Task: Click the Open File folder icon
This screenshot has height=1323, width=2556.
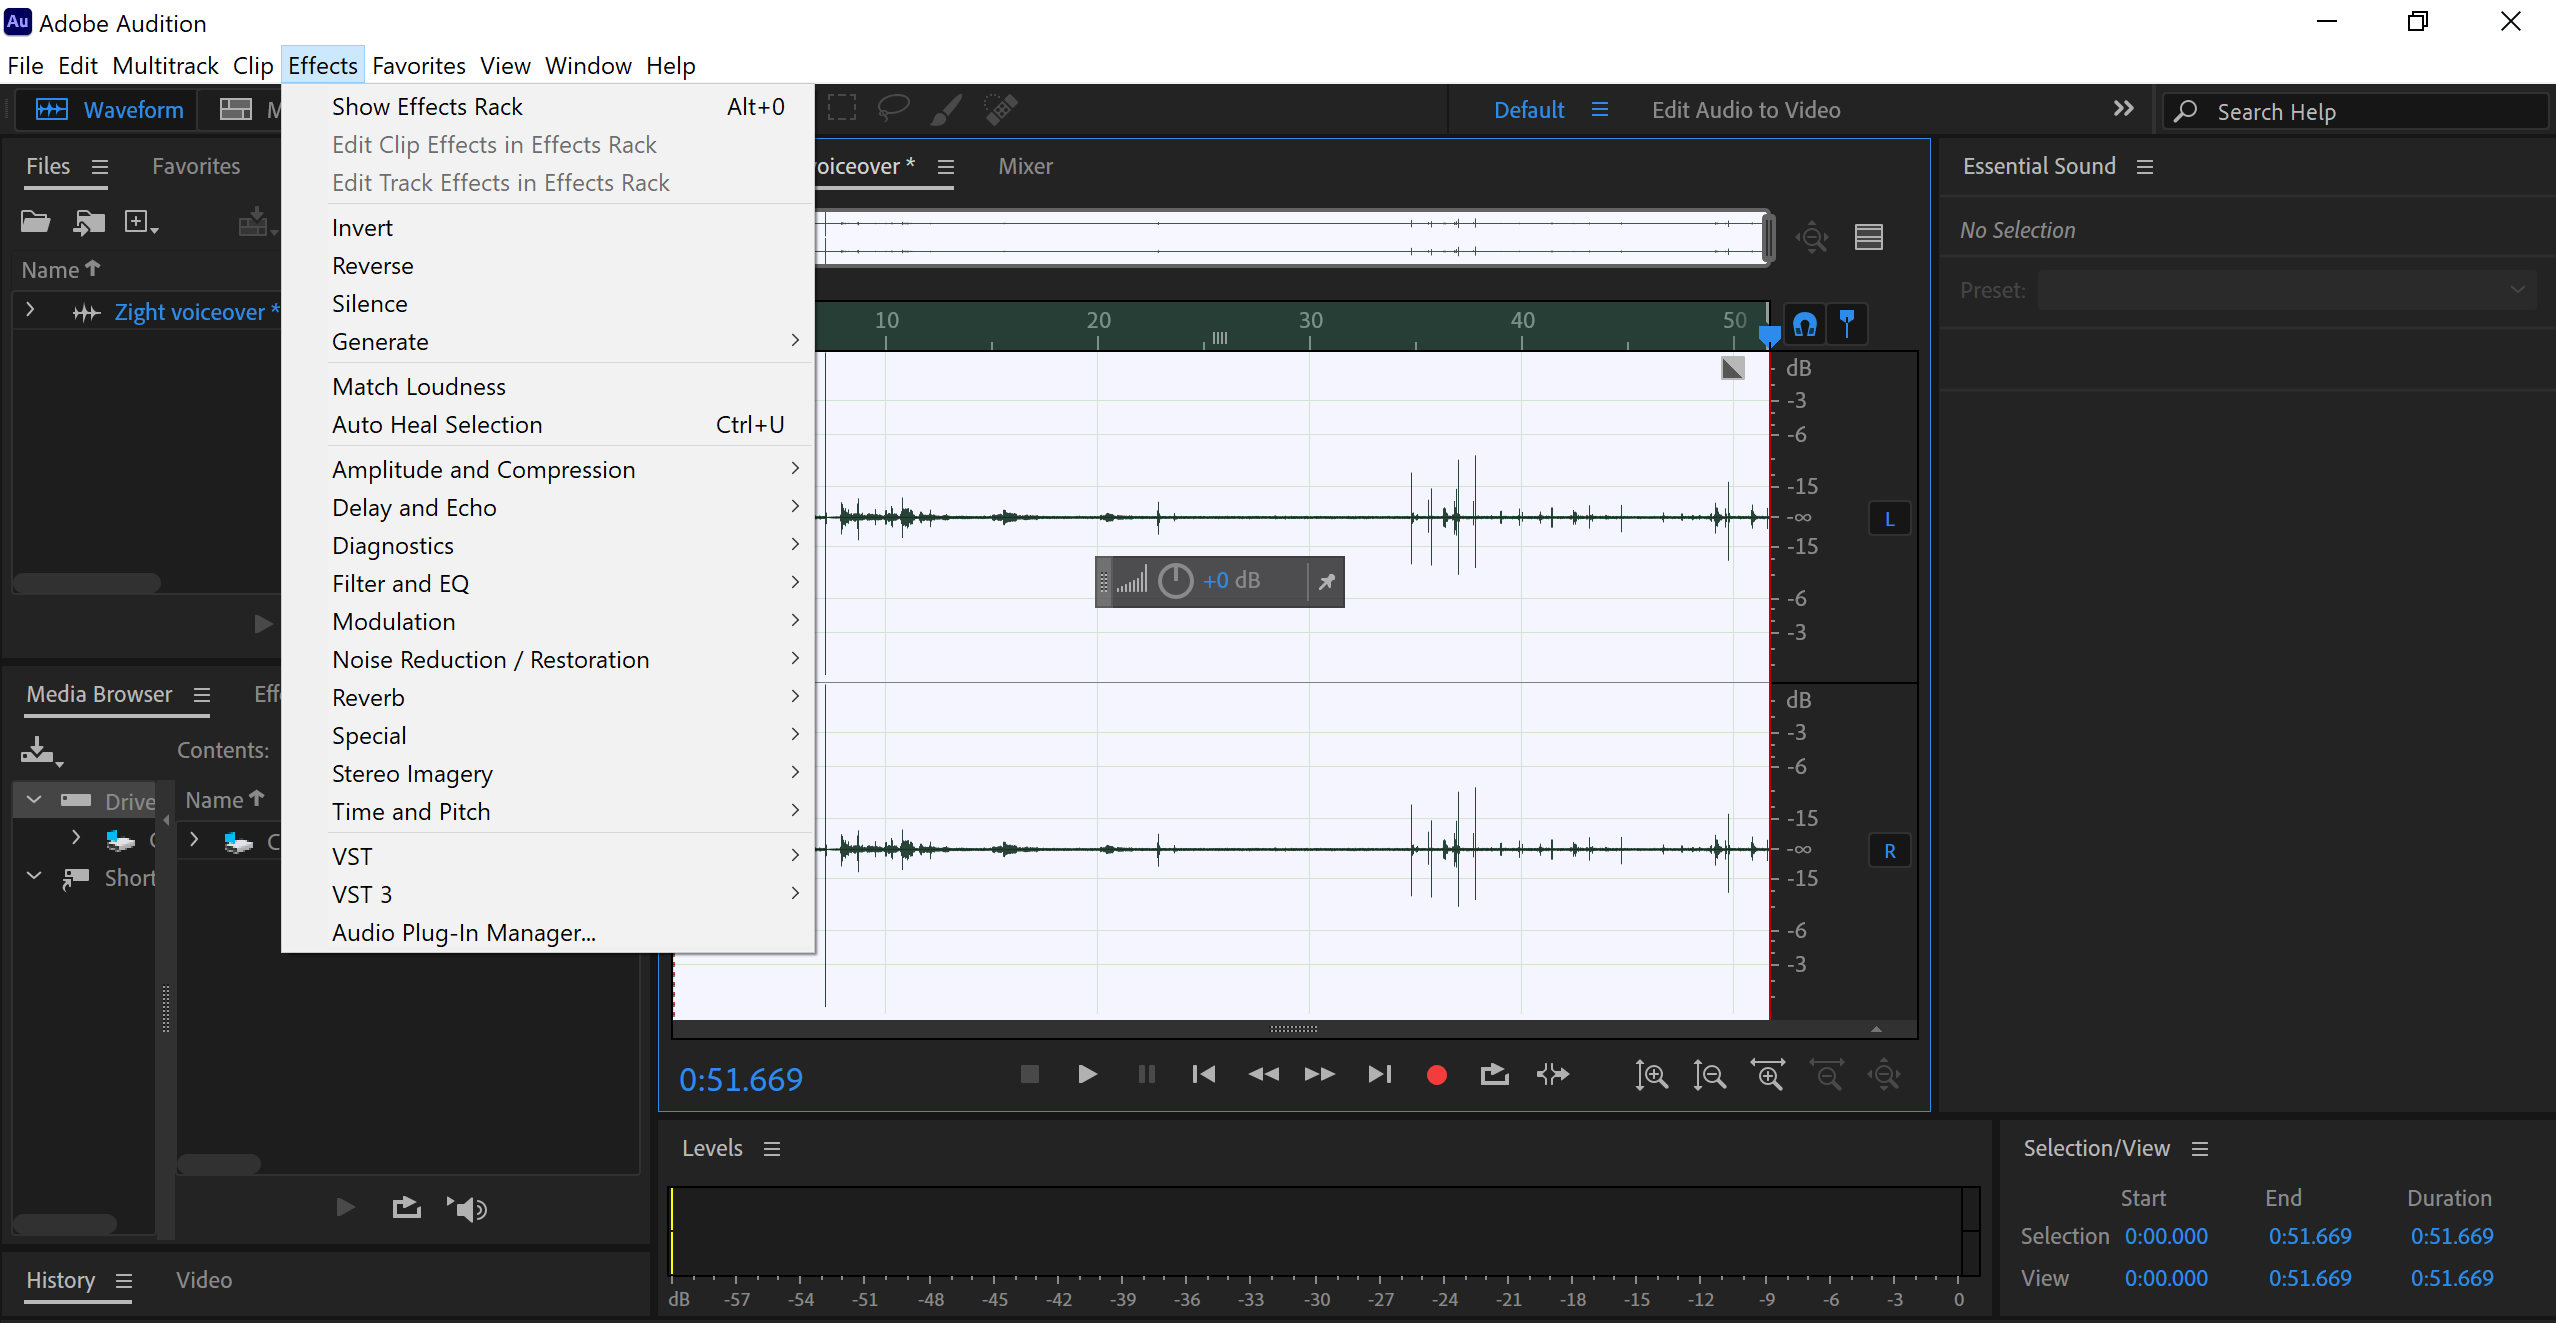Action: point(36,221)
